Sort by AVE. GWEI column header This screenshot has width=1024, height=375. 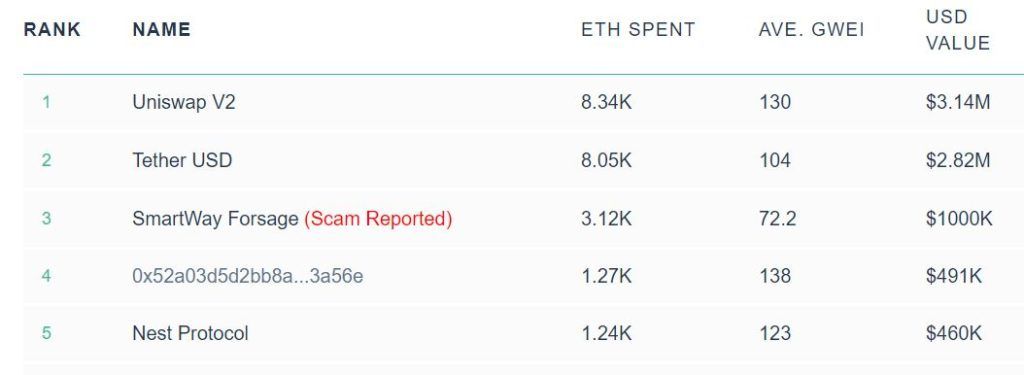point(811,29)
